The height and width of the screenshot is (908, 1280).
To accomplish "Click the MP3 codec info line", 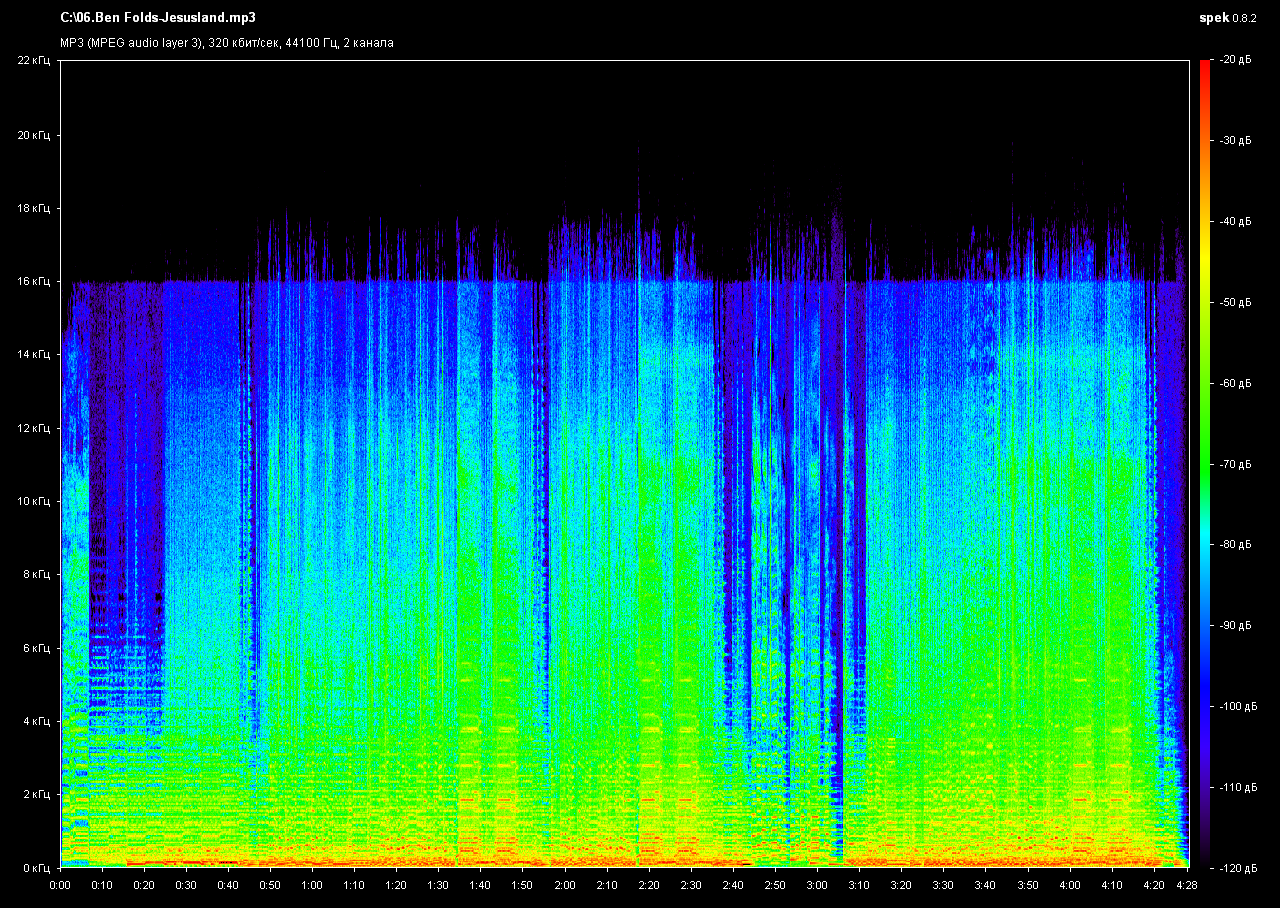I will point(227,43).
